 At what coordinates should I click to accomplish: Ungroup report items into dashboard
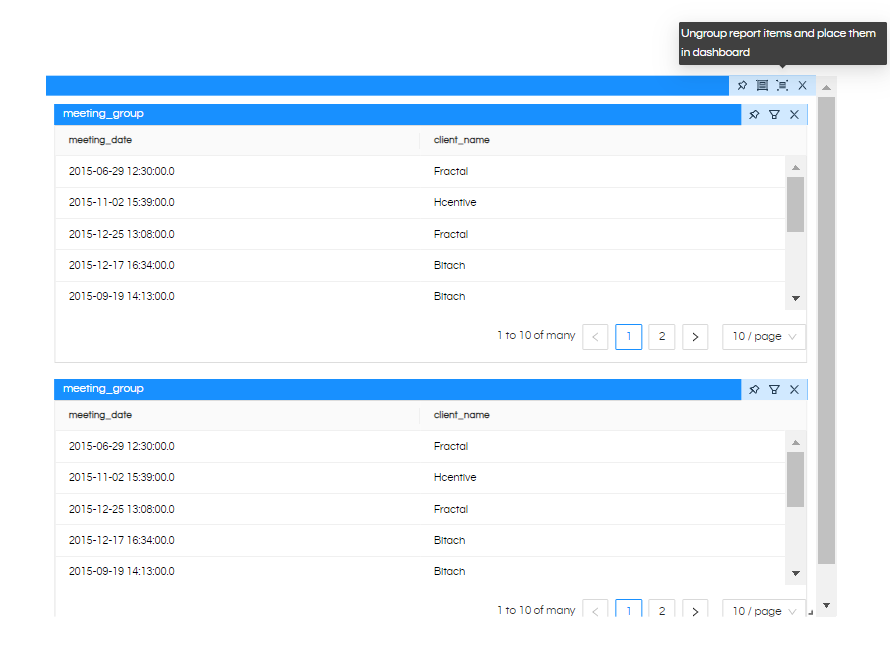point(782,86)
